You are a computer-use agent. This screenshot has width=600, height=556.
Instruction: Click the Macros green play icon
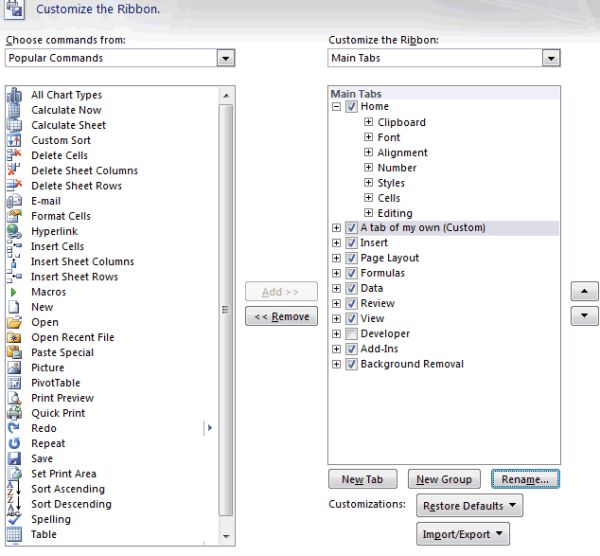(13, 292)
